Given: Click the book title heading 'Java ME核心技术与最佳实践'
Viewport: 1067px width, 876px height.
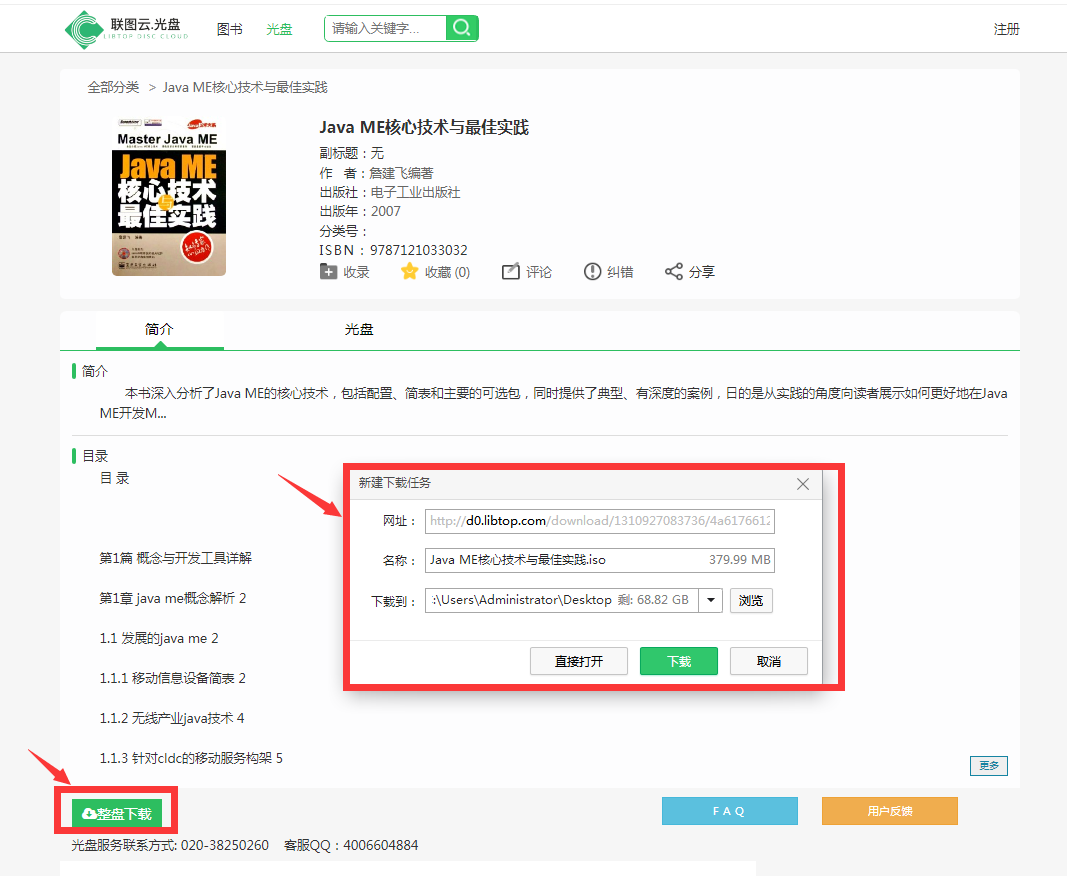Looking at the screenshot, I should click(424, 127).
